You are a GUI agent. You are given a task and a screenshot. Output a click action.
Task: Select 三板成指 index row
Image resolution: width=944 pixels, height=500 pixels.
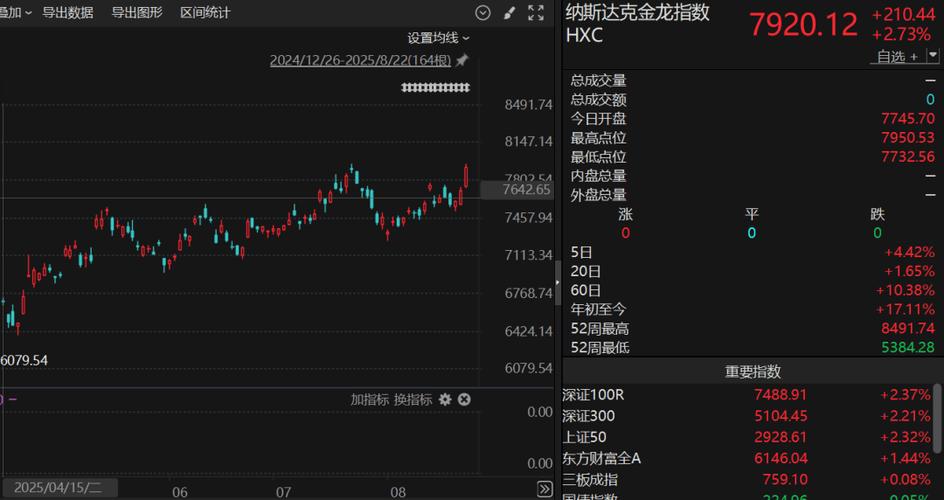point(747,480)
